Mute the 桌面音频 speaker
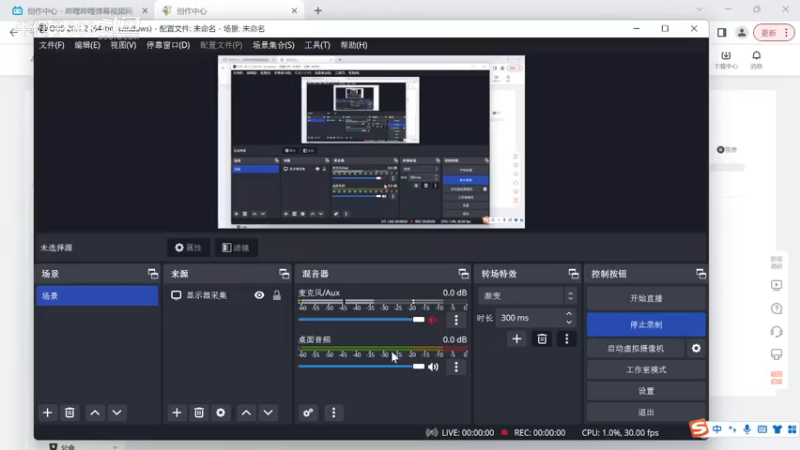The width and height of the screenshot is (800, 450). point(433,367)
